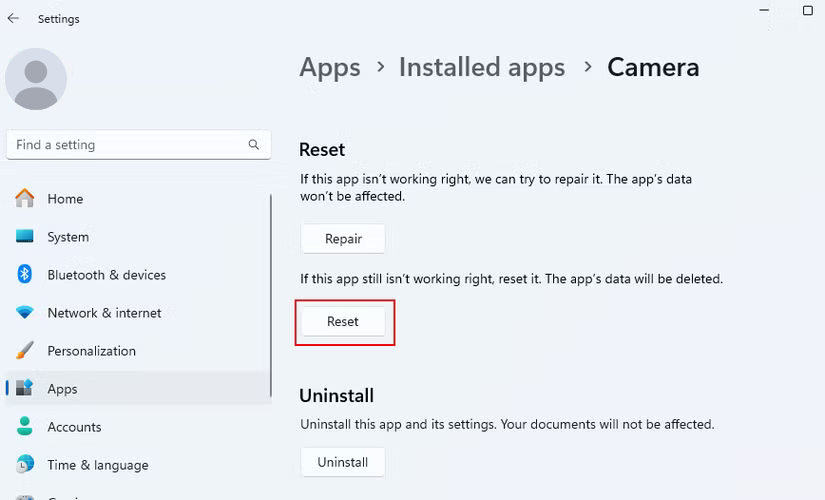Maximize the Settings window
The height and width of the screenshot is (500, 825).
(808, 11)
